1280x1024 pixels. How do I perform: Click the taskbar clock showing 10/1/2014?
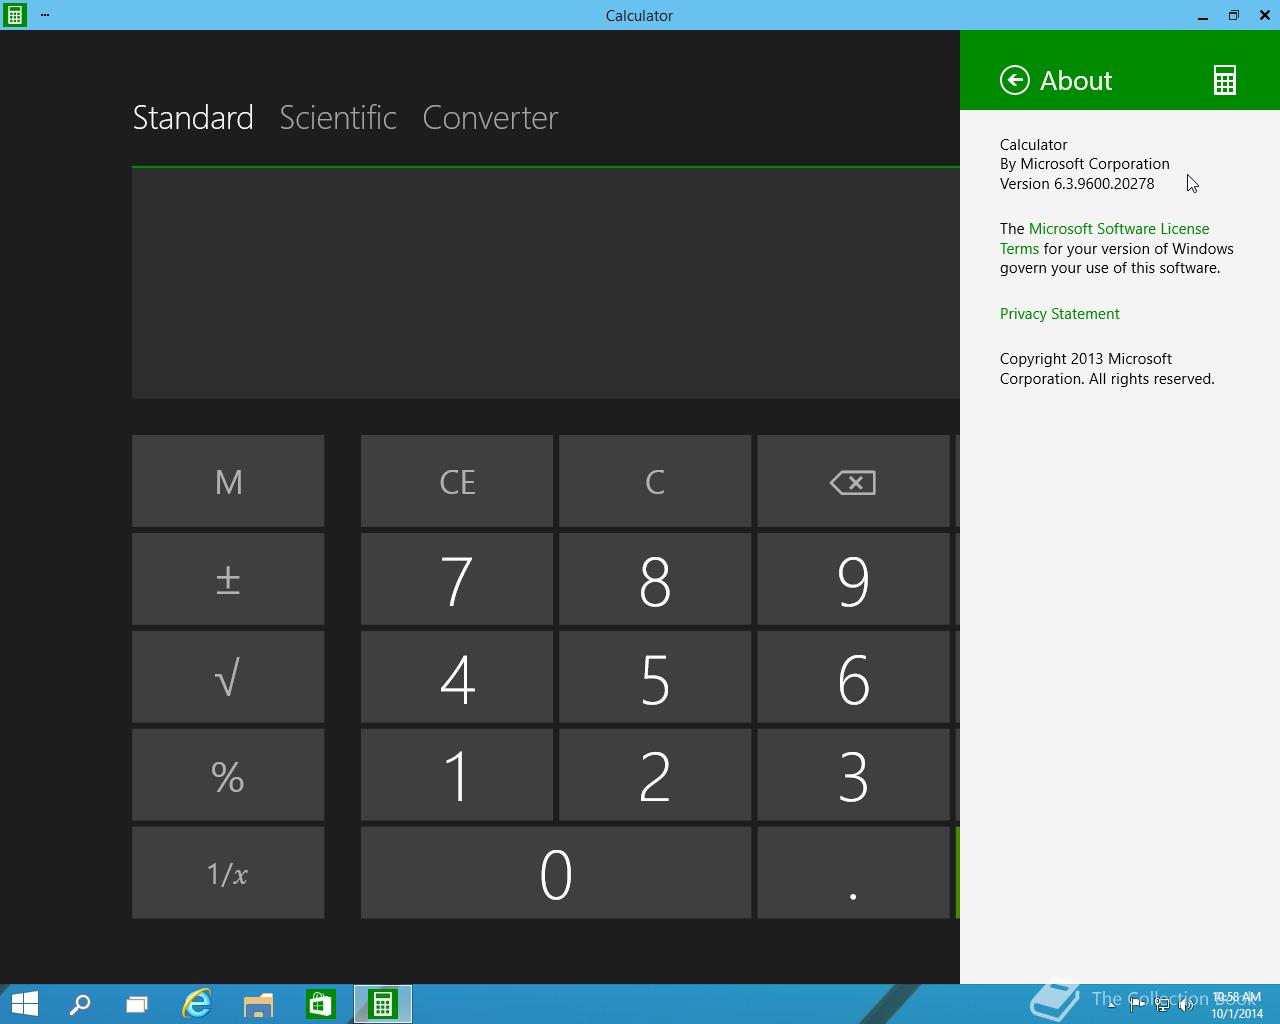(x=1237, y=1005)
